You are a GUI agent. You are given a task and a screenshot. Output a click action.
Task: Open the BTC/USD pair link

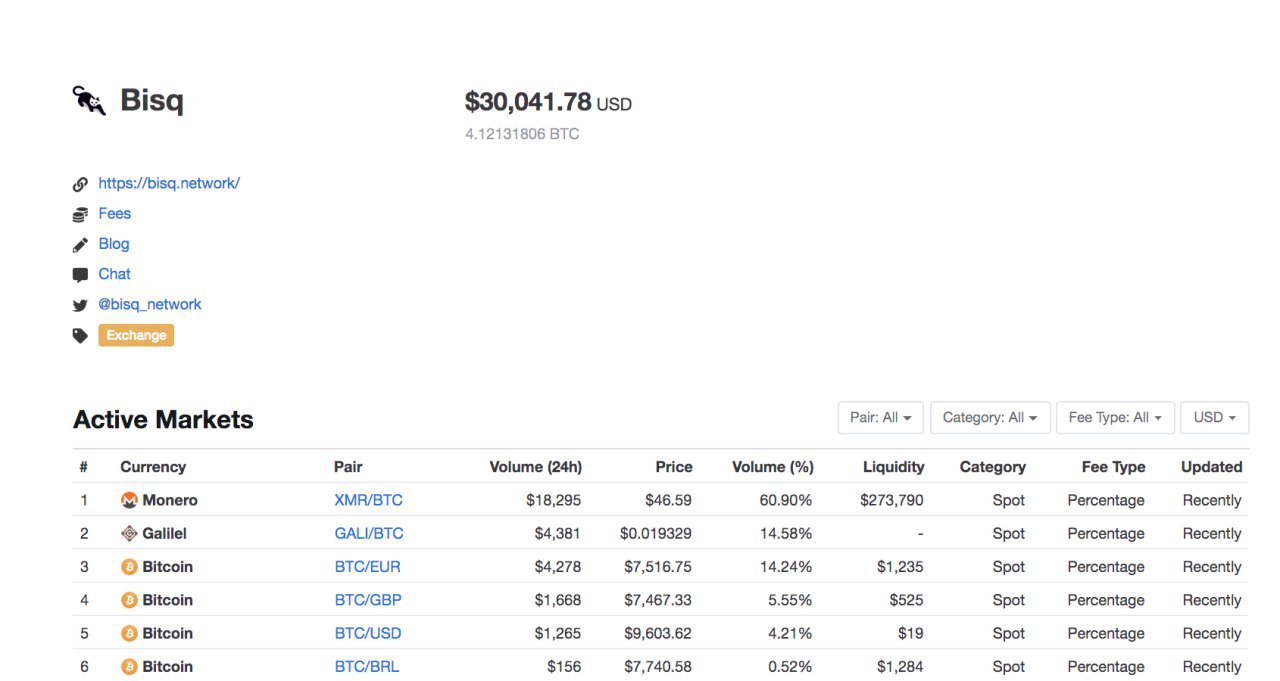[x=368, y=633]
